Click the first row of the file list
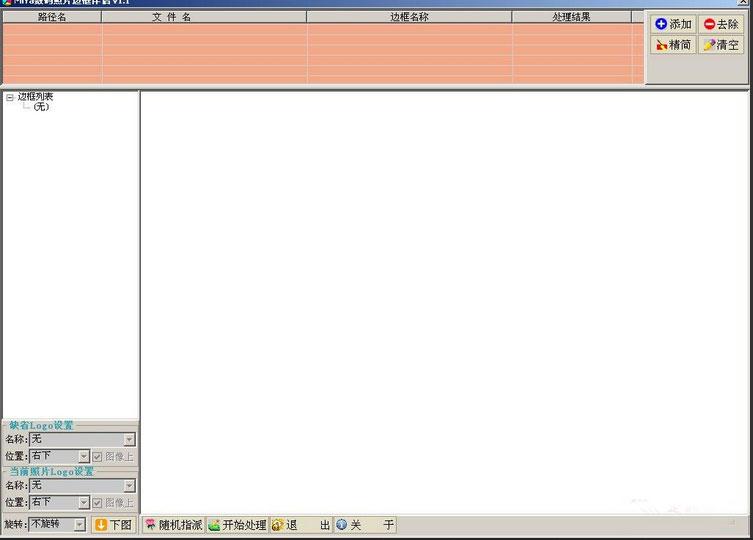The image size is (753, 540). coord(323,29)
